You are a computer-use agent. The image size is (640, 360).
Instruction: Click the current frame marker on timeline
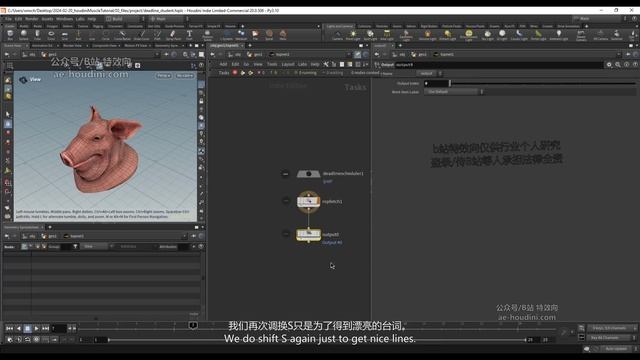(x=193, y=325)
